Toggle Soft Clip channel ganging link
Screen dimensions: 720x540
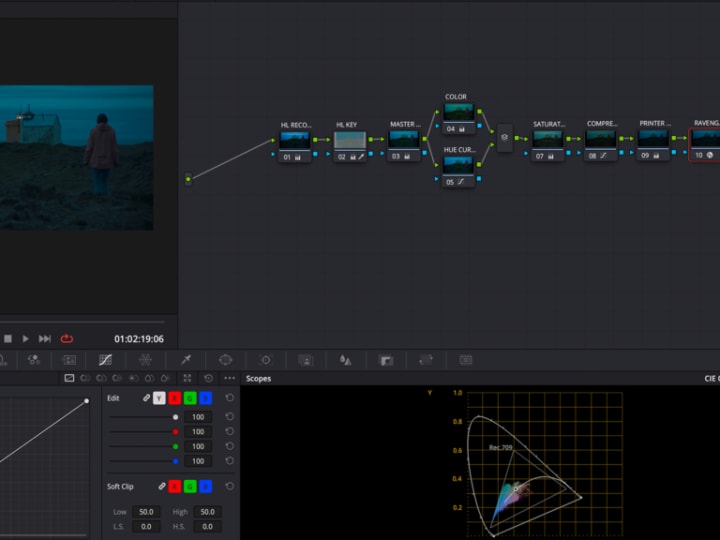click(x=162, y=486)
